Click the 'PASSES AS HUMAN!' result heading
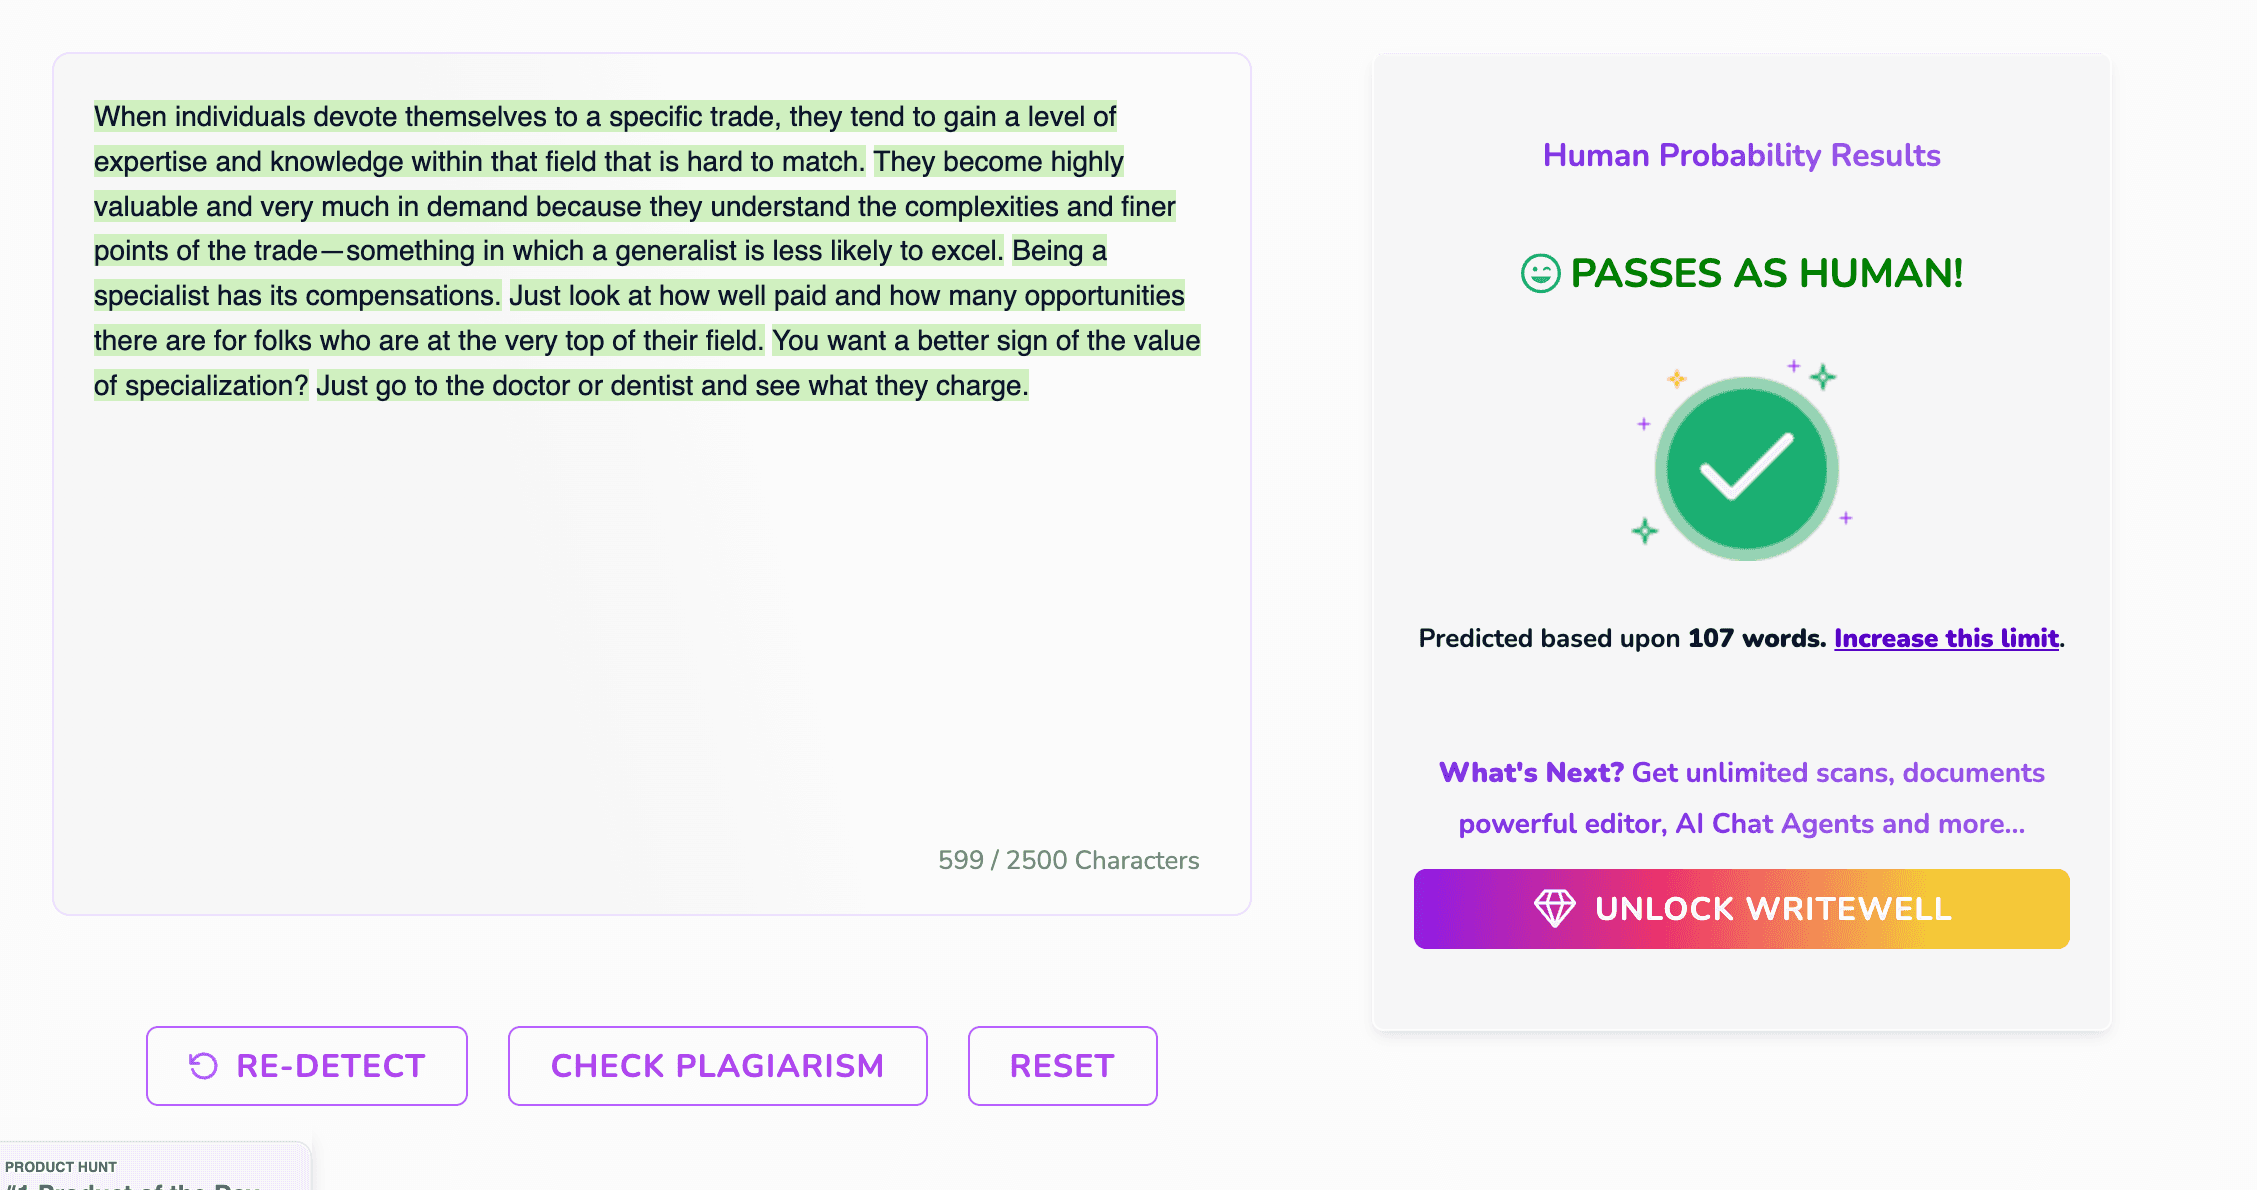The image size is (2257, 1190). [1766, 273]
